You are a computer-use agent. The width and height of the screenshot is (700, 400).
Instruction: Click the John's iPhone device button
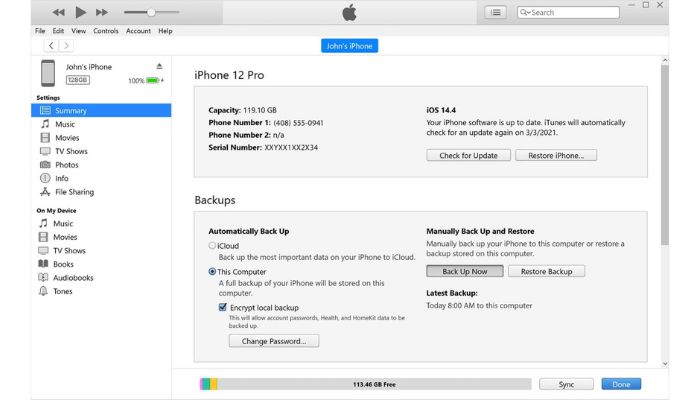click(350, 46)
